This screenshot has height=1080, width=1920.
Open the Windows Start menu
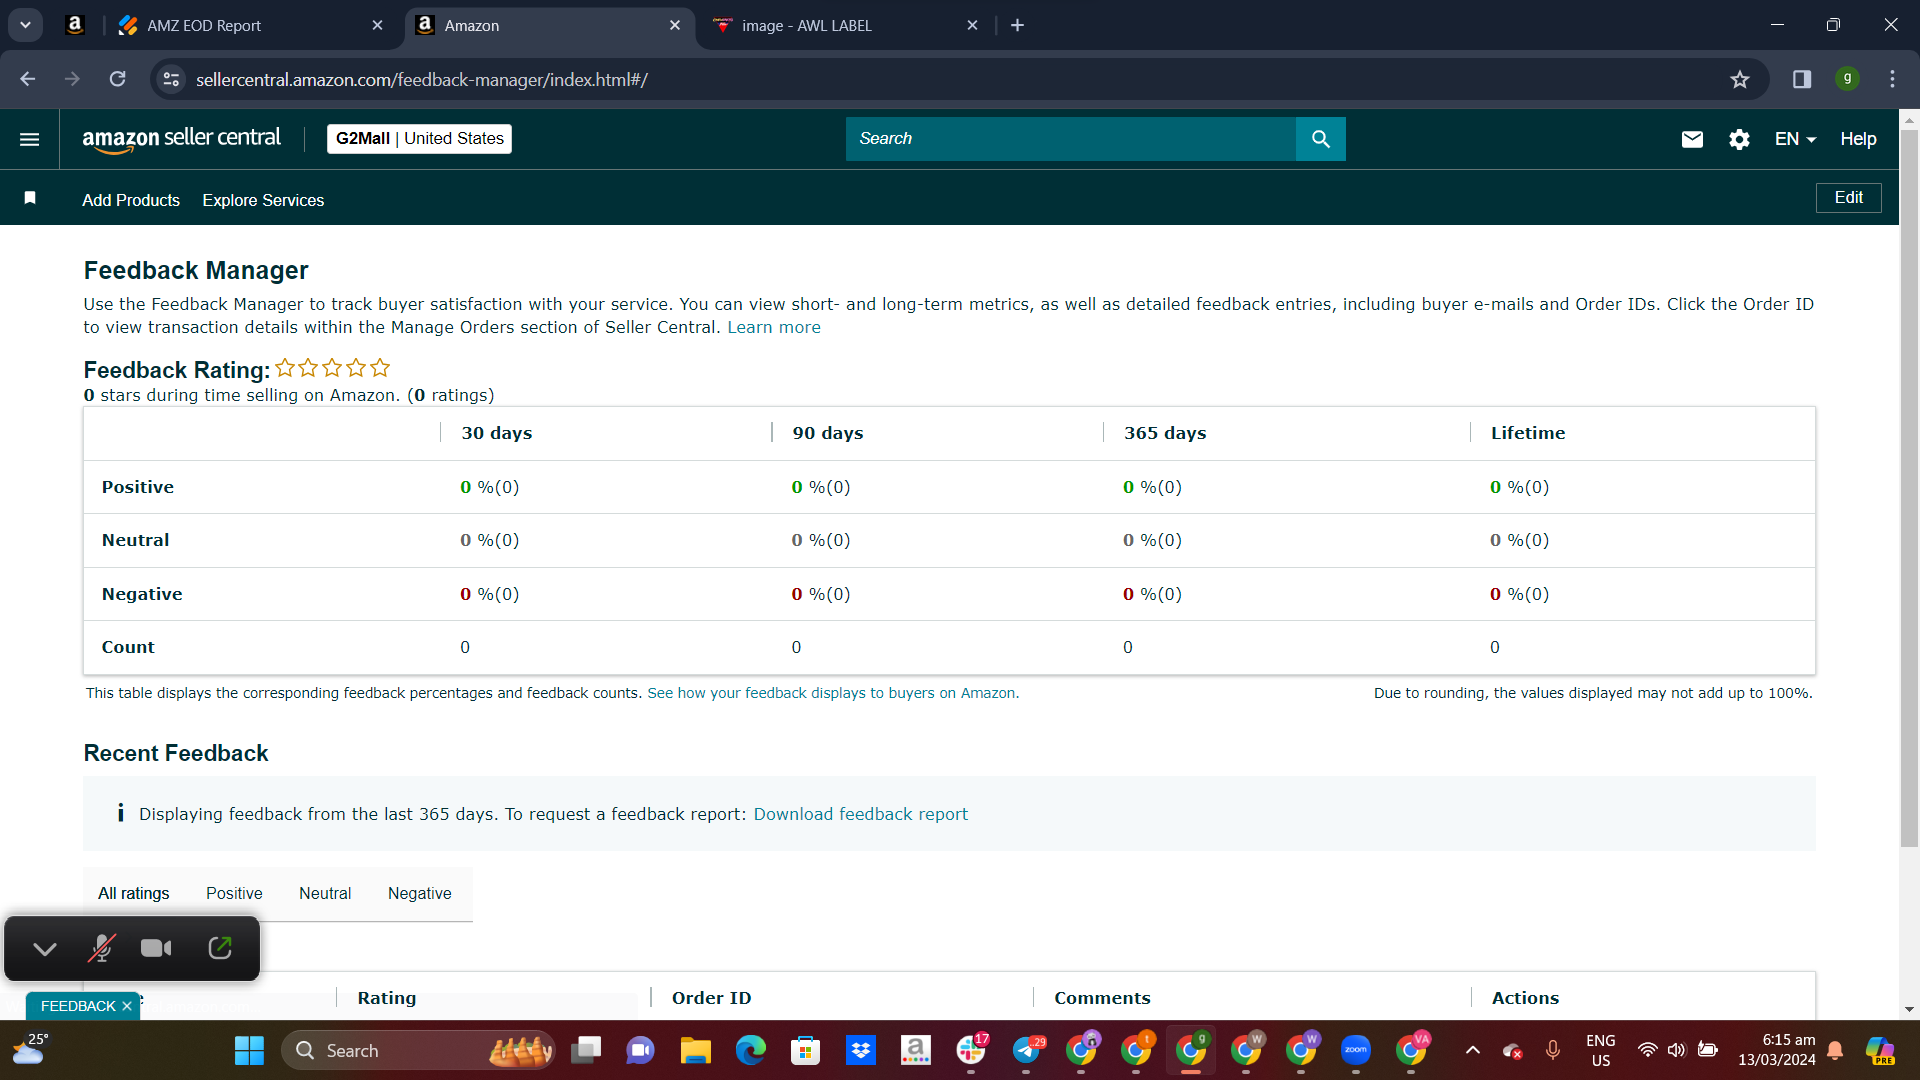tap(249, 1051)
